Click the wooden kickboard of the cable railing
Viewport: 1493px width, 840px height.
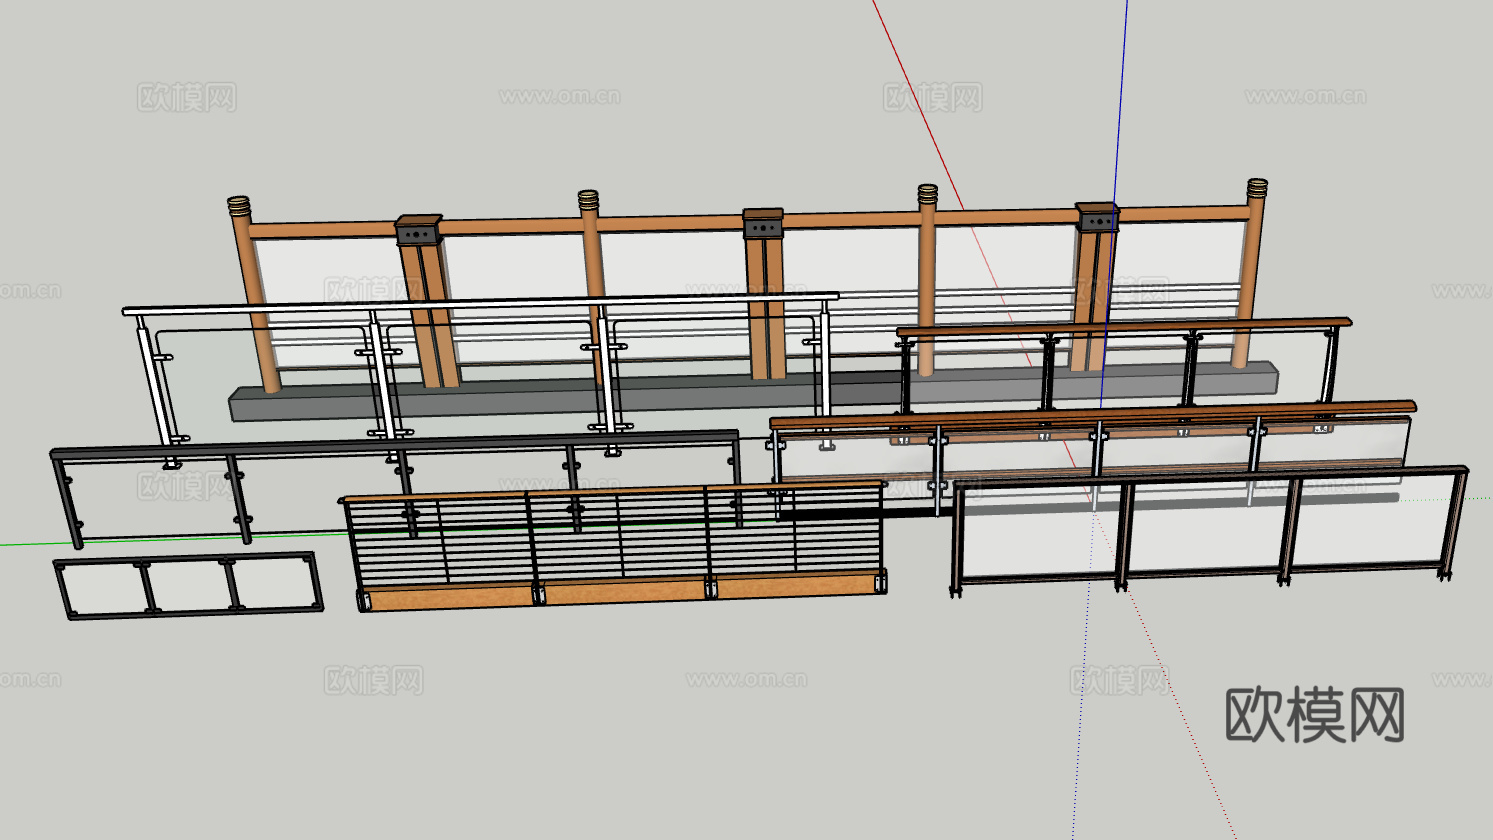[620, 593]
